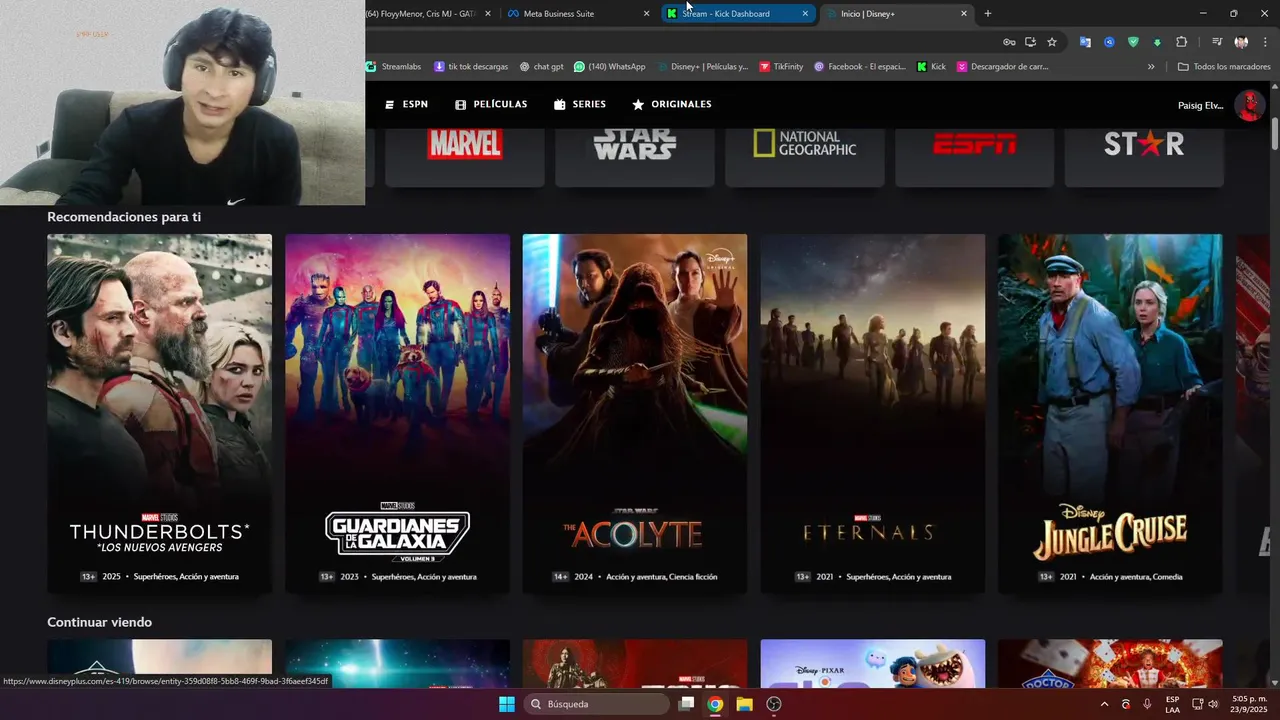Open Guardianes de la Galaxia Volumen 3 poster
The width and height of the screenshot is (1280, 720).
(x=397, y=413)
